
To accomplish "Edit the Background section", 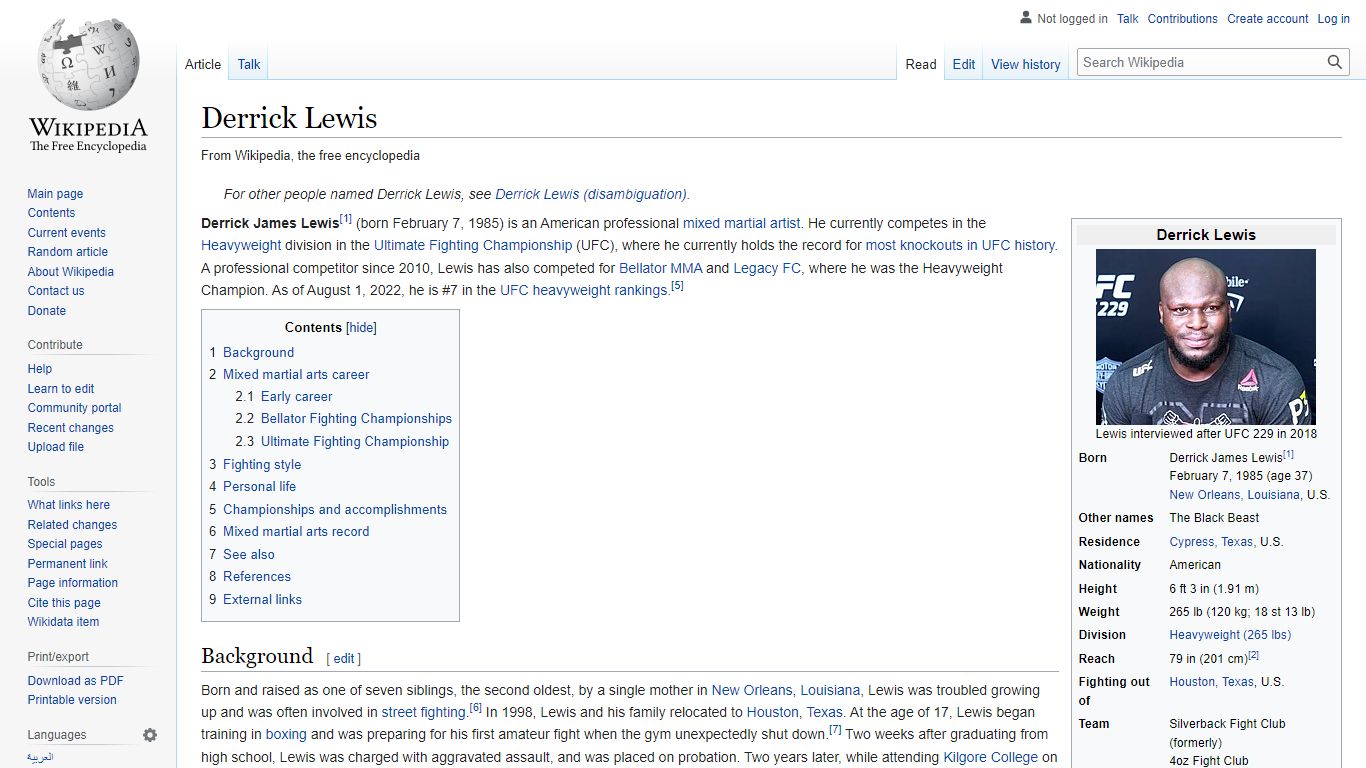I will coord(344,658).
